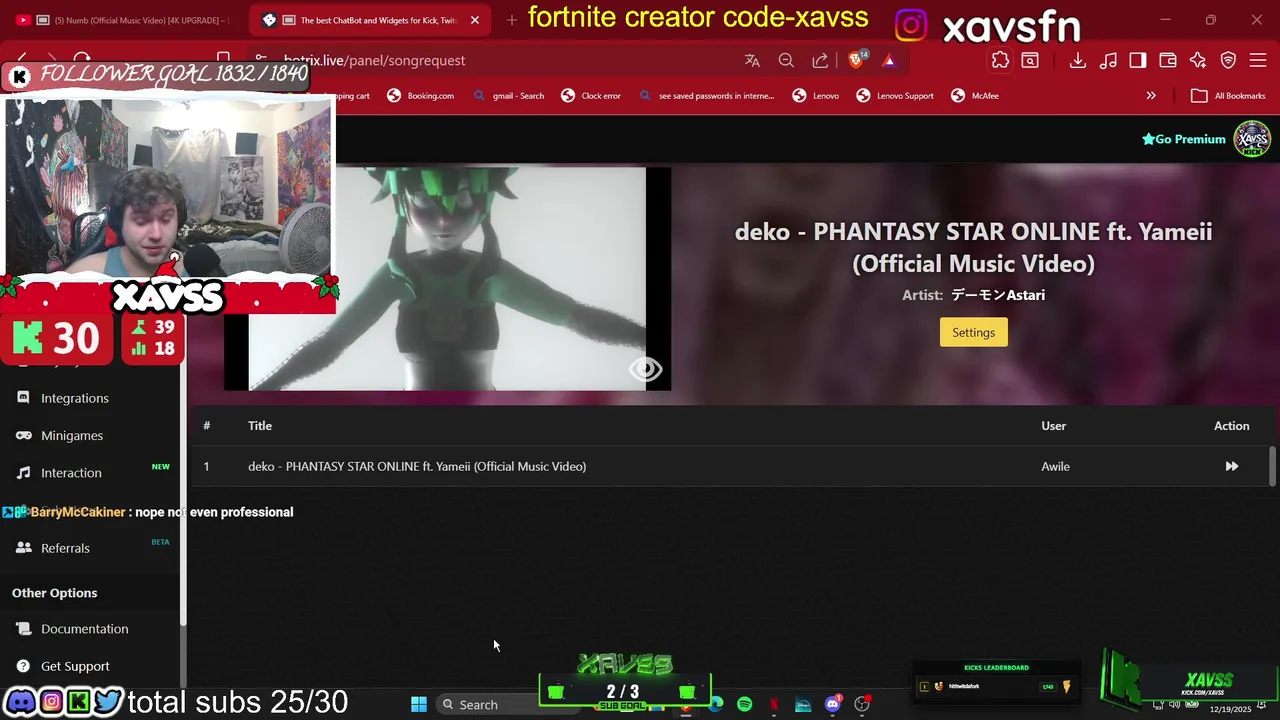Open the Downloads toolbar icon
Viewport: 1280px width, 720px height.
pyautogui.click(x=1077, y=60)
